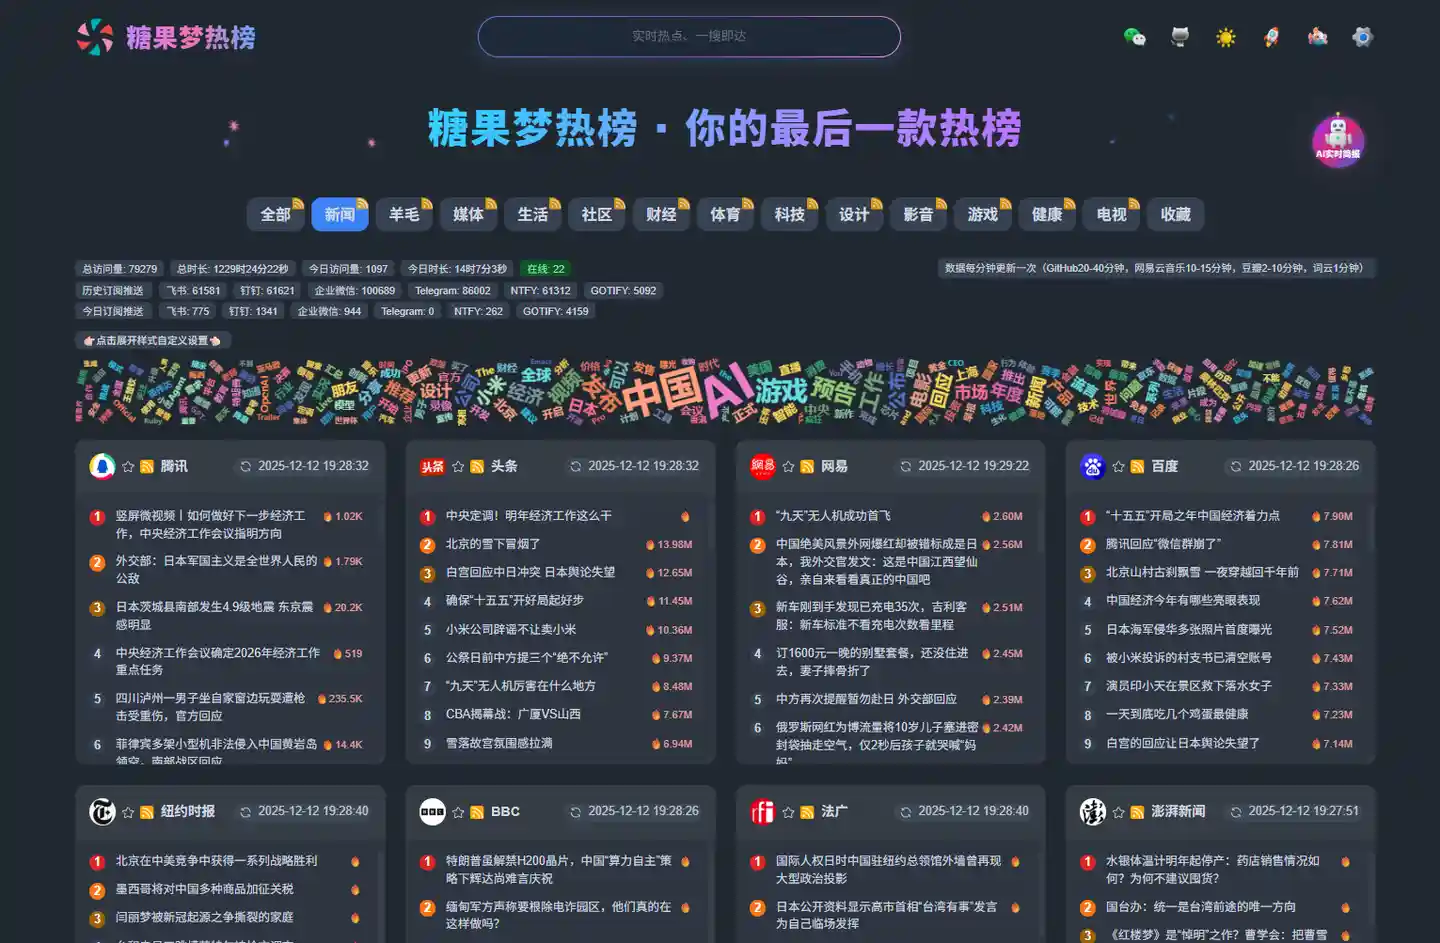1440x943 pixels.
Task: Favorite the 网易 card with its star
Action: (788, 467)
